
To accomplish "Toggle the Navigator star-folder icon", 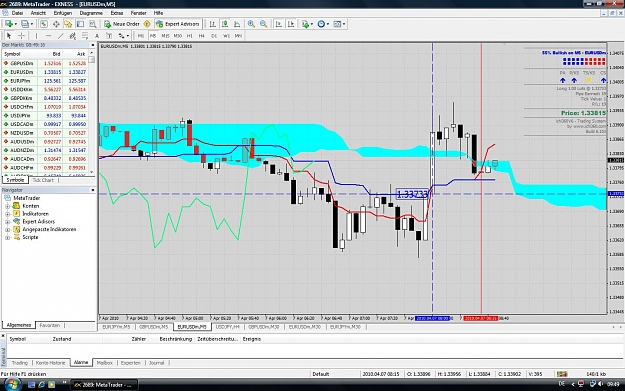I will (68, 24).
